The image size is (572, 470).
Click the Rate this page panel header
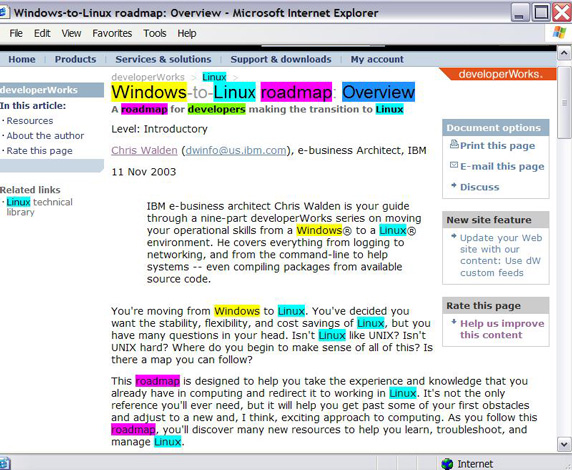[x=495, y=305]
